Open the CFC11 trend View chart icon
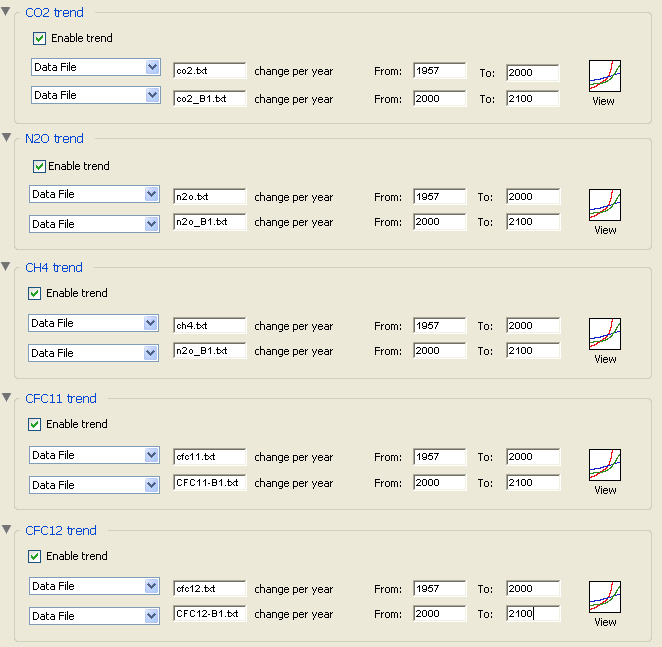 pyautogui.click(x=604, y=466)
